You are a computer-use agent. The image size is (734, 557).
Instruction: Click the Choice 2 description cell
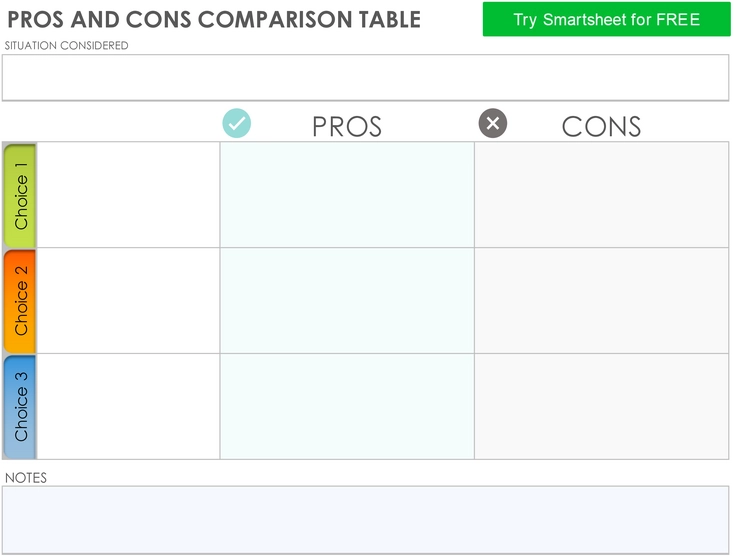tap(128, 300)
